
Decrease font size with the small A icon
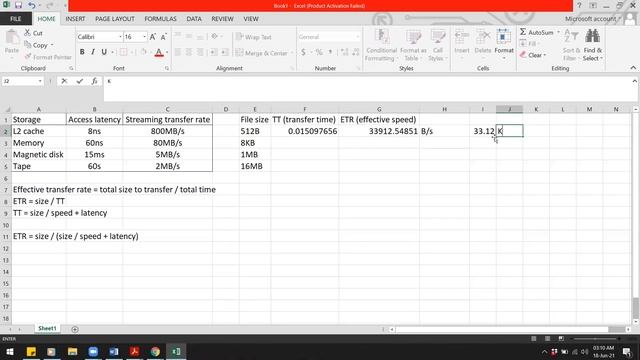click(164, 37)
